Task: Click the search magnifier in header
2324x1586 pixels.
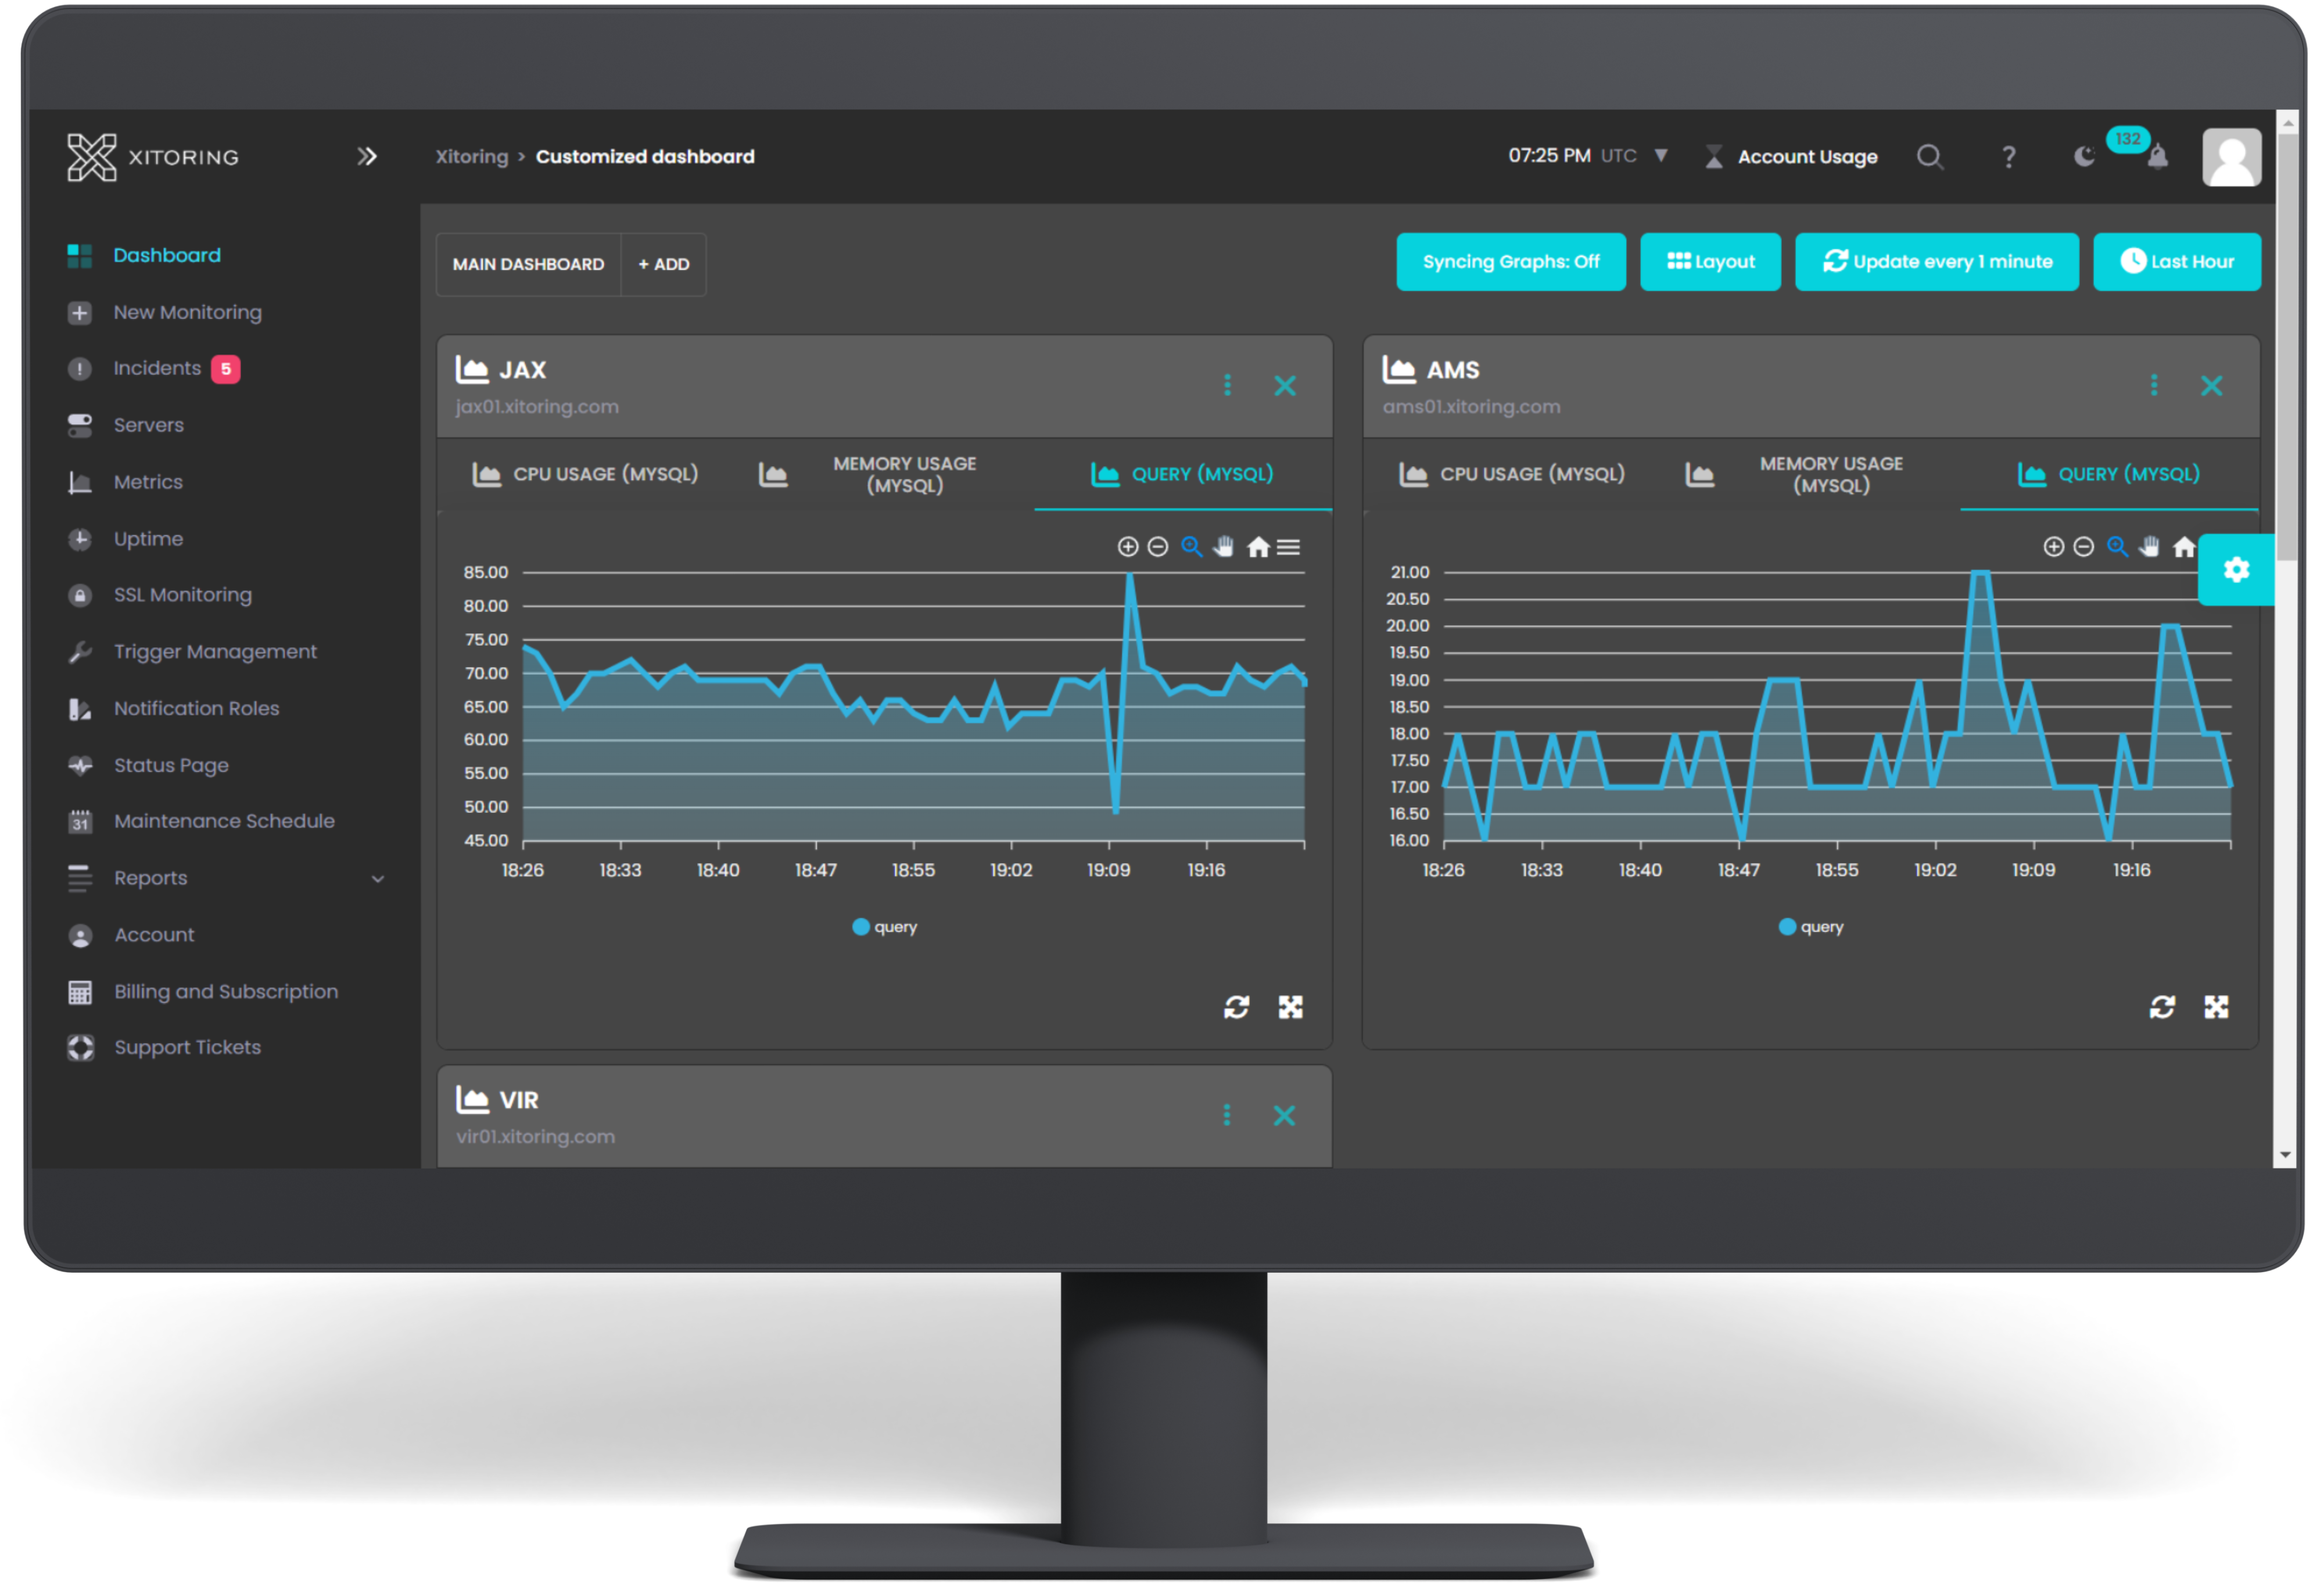Action: coord(1929,157)
